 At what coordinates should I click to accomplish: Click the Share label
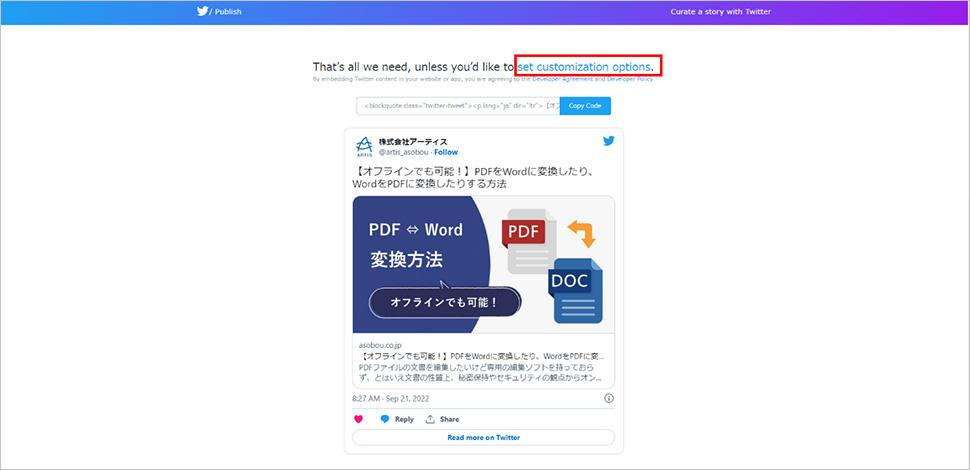point(450,419)
